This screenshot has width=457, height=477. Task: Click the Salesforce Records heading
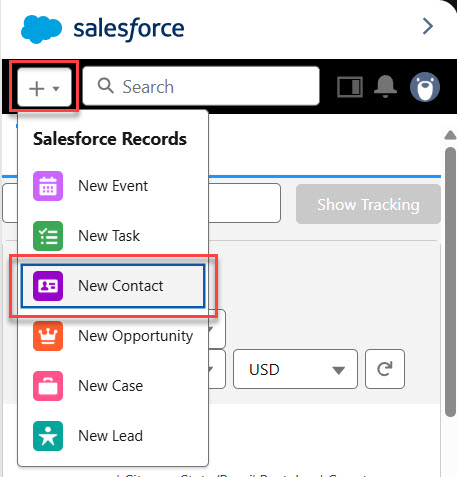coord(110,139)
